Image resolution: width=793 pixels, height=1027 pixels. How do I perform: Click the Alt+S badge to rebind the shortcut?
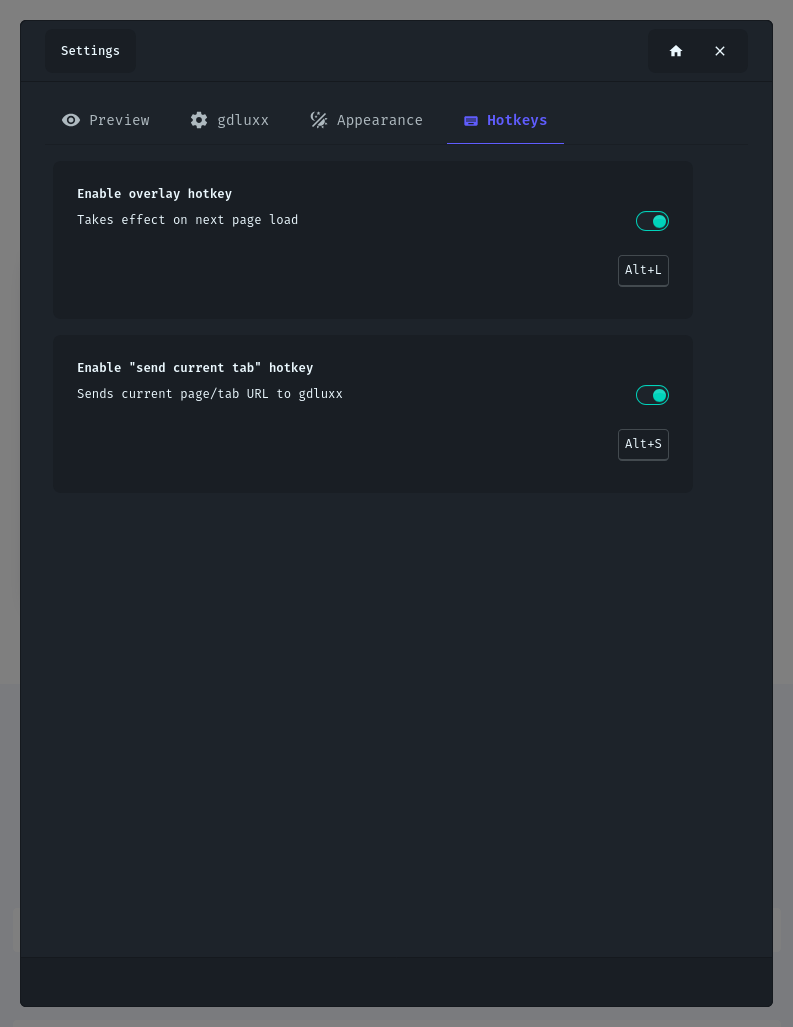click(x=643, y=444)
